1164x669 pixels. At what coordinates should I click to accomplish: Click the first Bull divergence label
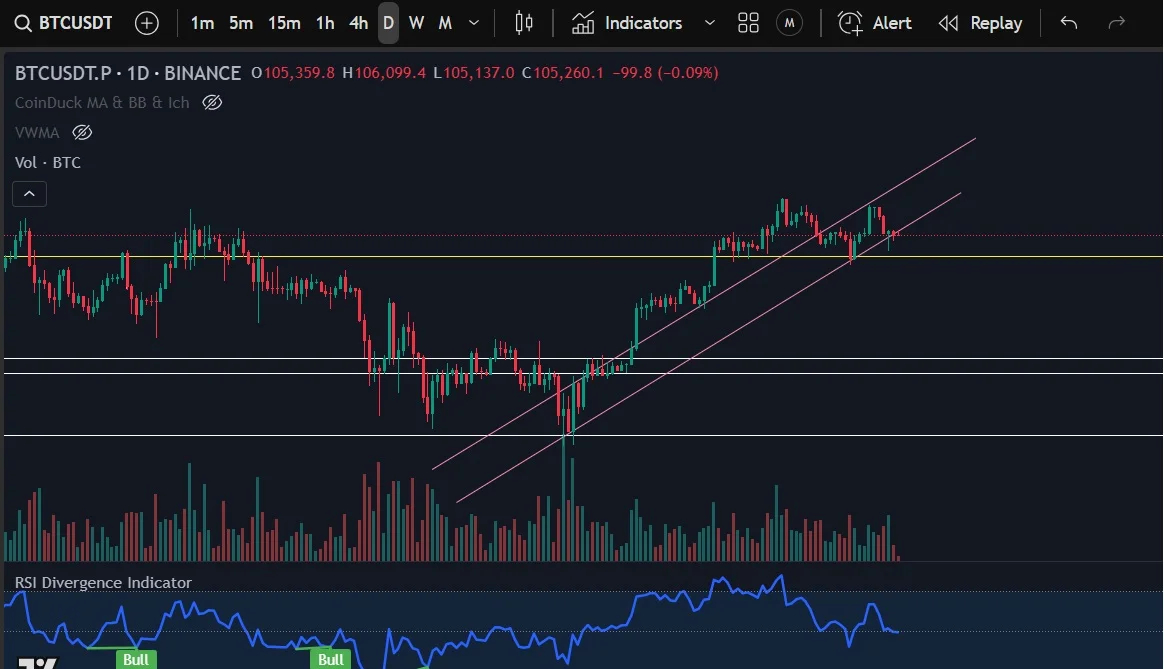point(136,659)
